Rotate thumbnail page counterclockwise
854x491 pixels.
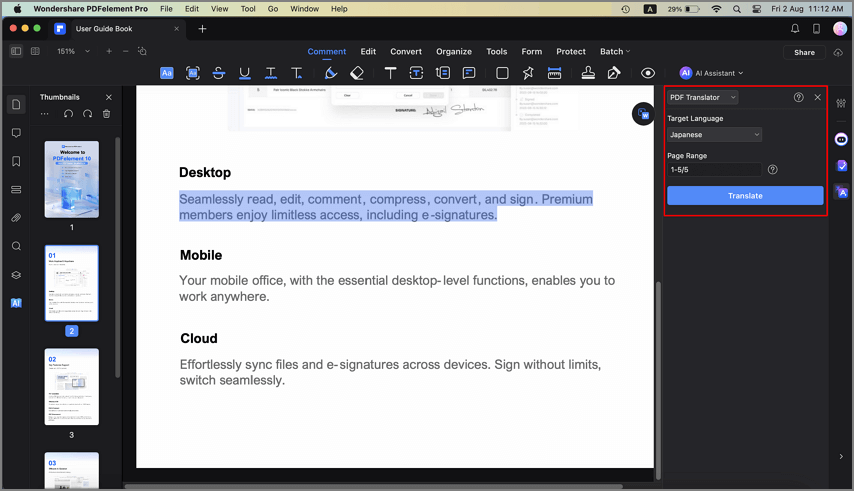click(68, 114)
